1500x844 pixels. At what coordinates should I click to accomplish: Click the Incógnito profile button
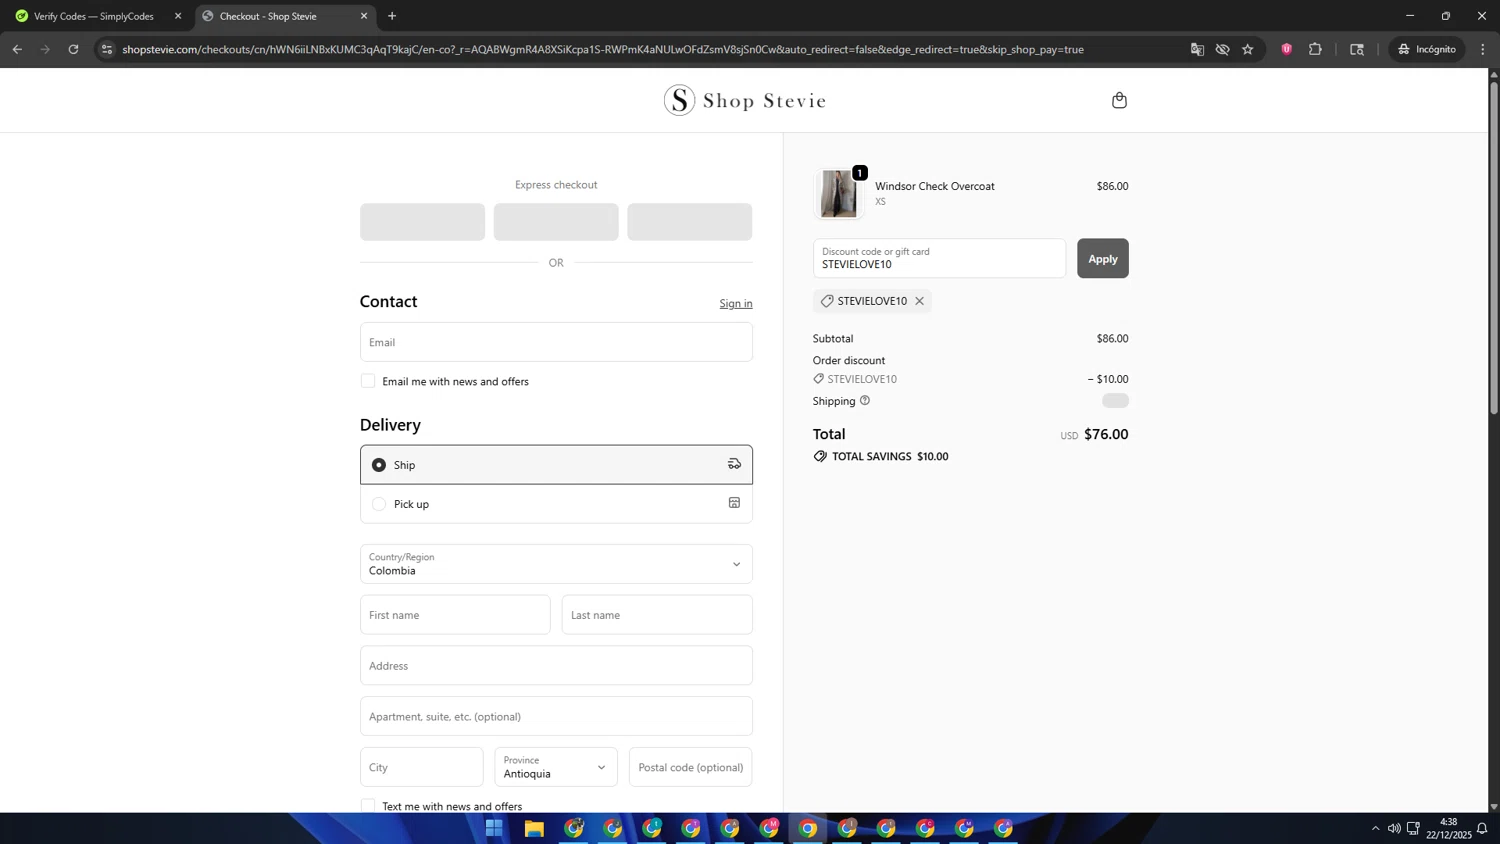pyautogui.click(x=1427, y=49)
